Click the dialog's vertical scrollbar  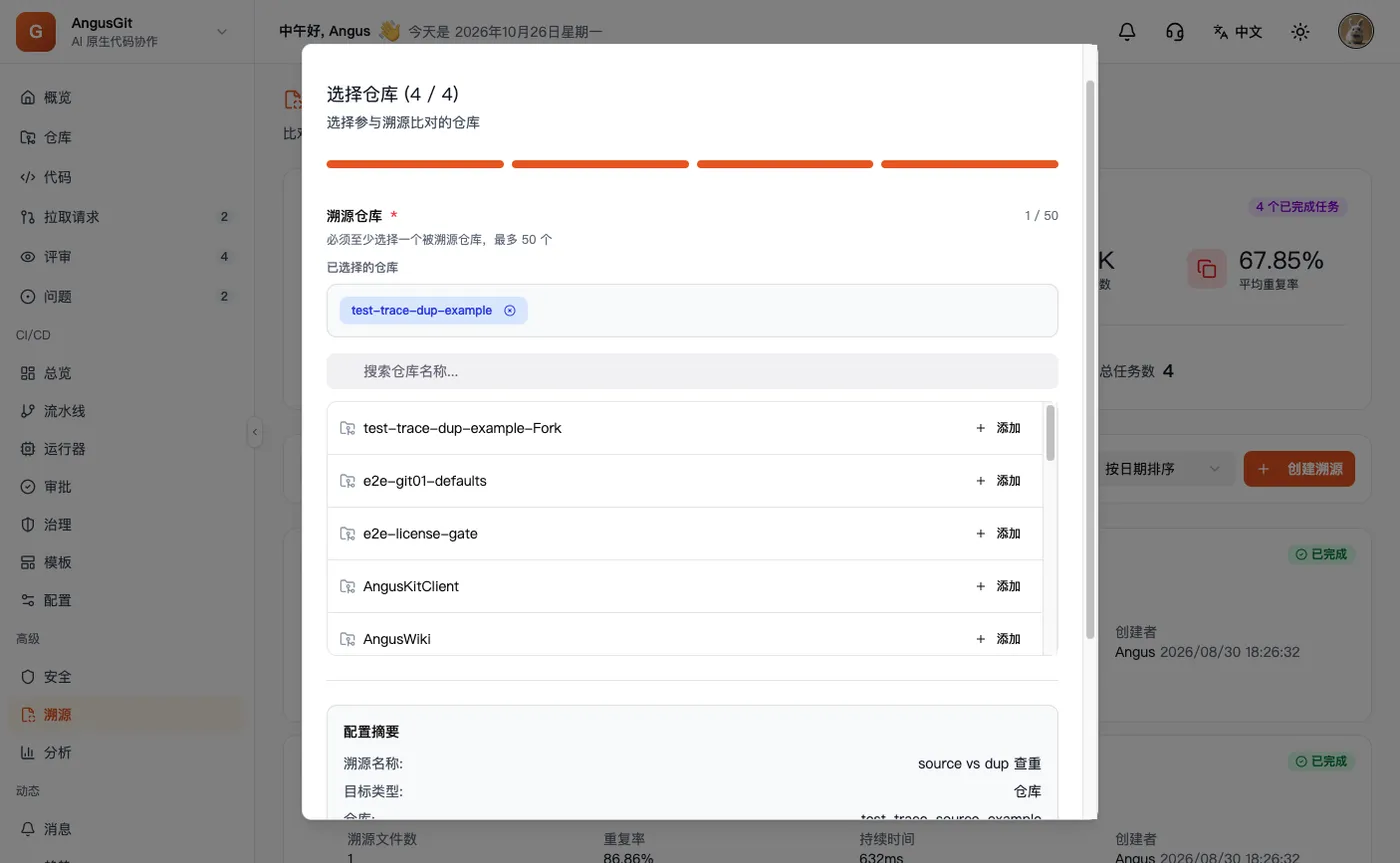(1090, 359)
